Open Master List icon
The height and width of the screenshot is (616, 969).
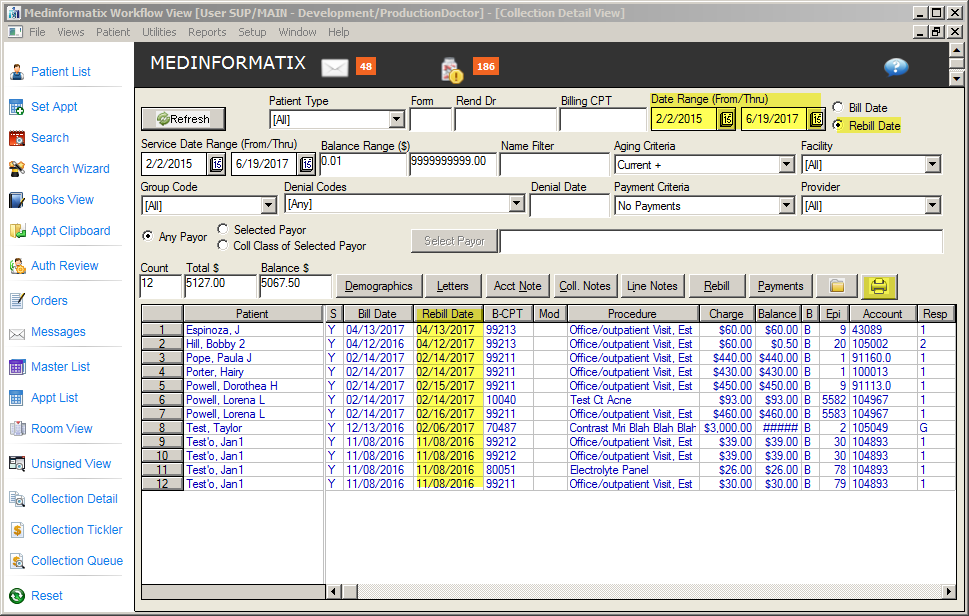(17, 367)
